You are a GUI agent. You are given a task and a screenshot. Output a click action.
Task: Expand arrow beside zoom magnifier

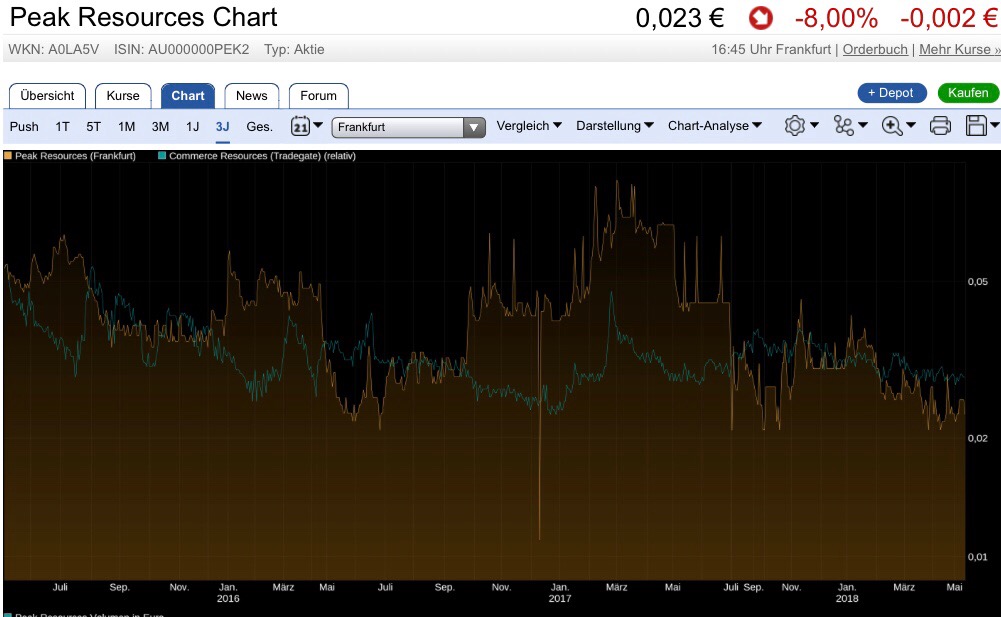pyautogui.click(x=911, y=125)
